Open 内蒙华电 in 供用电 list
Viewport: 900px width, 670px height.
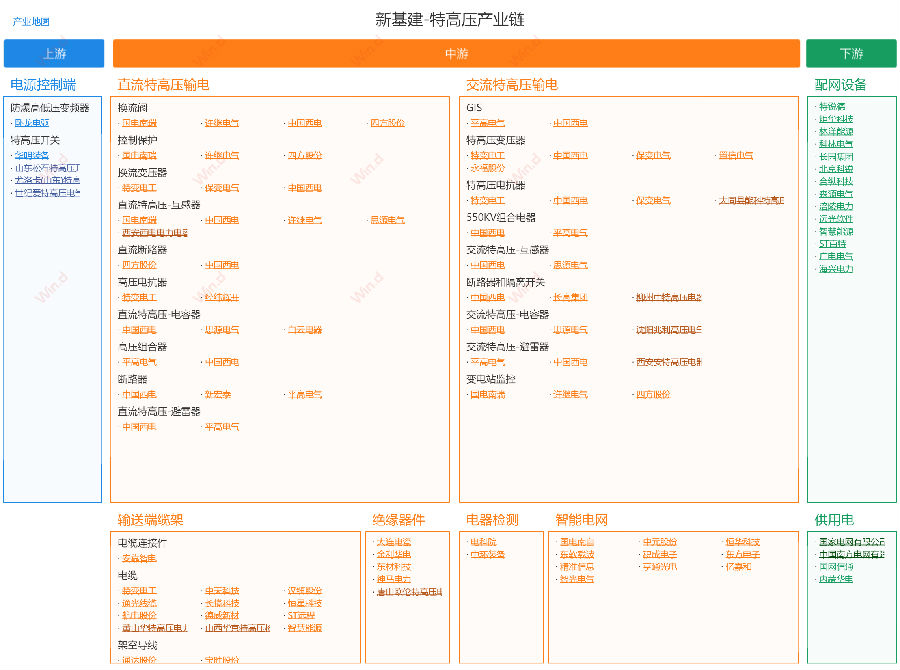tap(836, 579)
